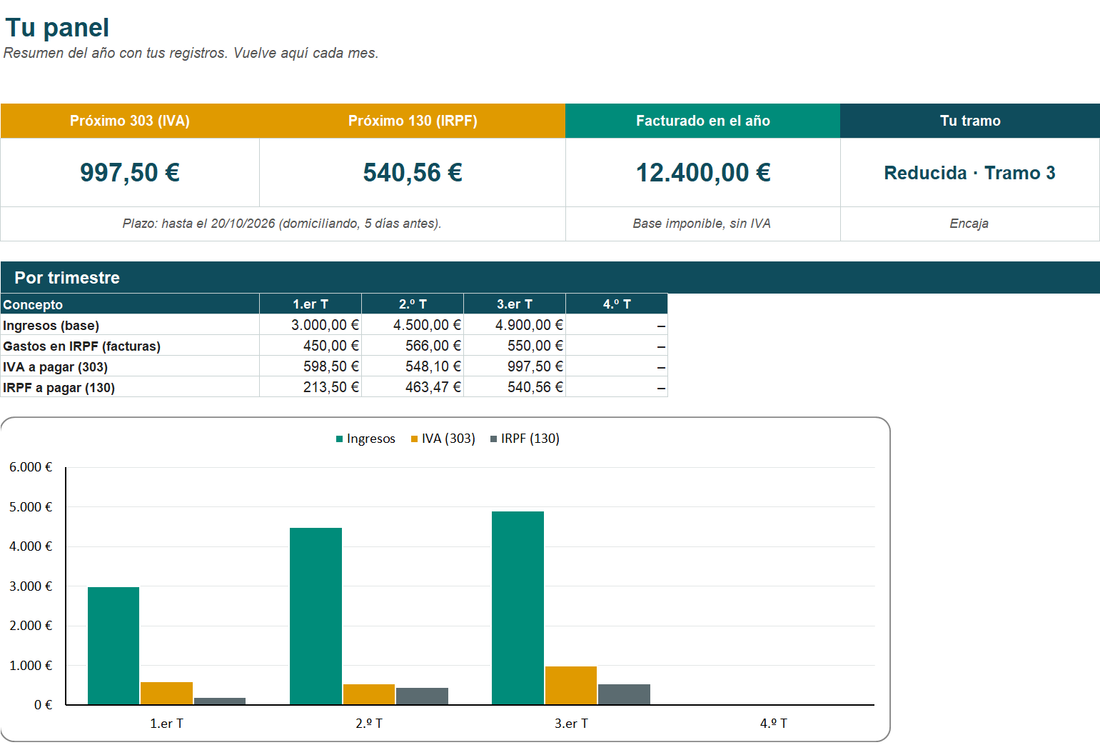Select the 'IVA a pagar (303)' row label
Image resolution: width=1100 pixels, height=750 pixels.
click(55, 367)
